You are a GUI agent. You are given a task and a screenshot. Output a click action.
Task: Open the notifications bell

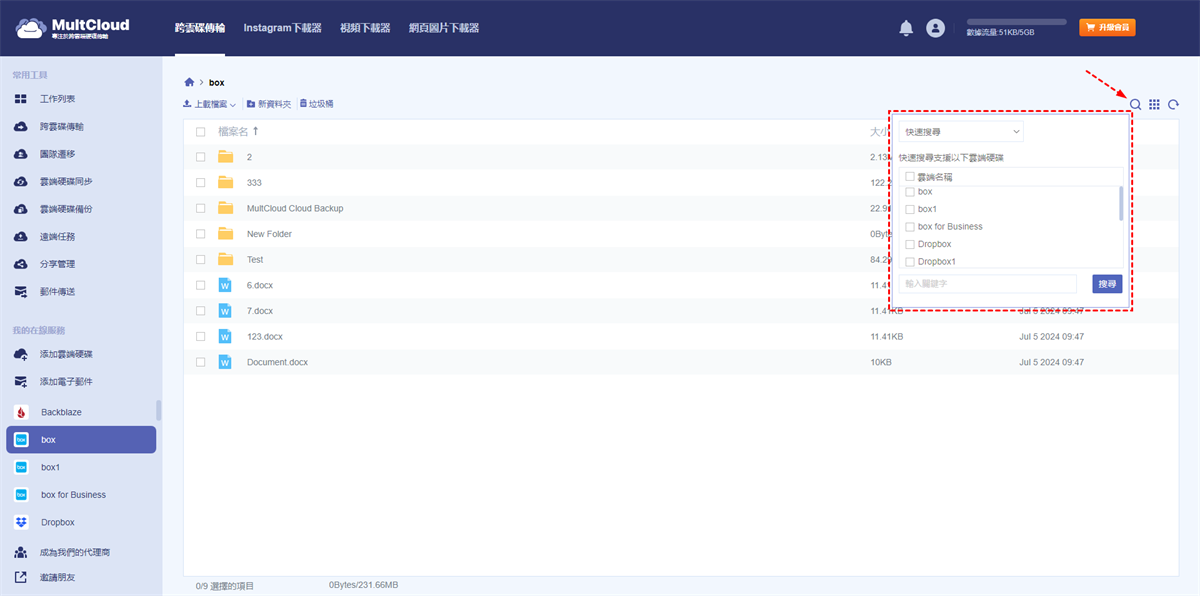[x=906, y=28]
